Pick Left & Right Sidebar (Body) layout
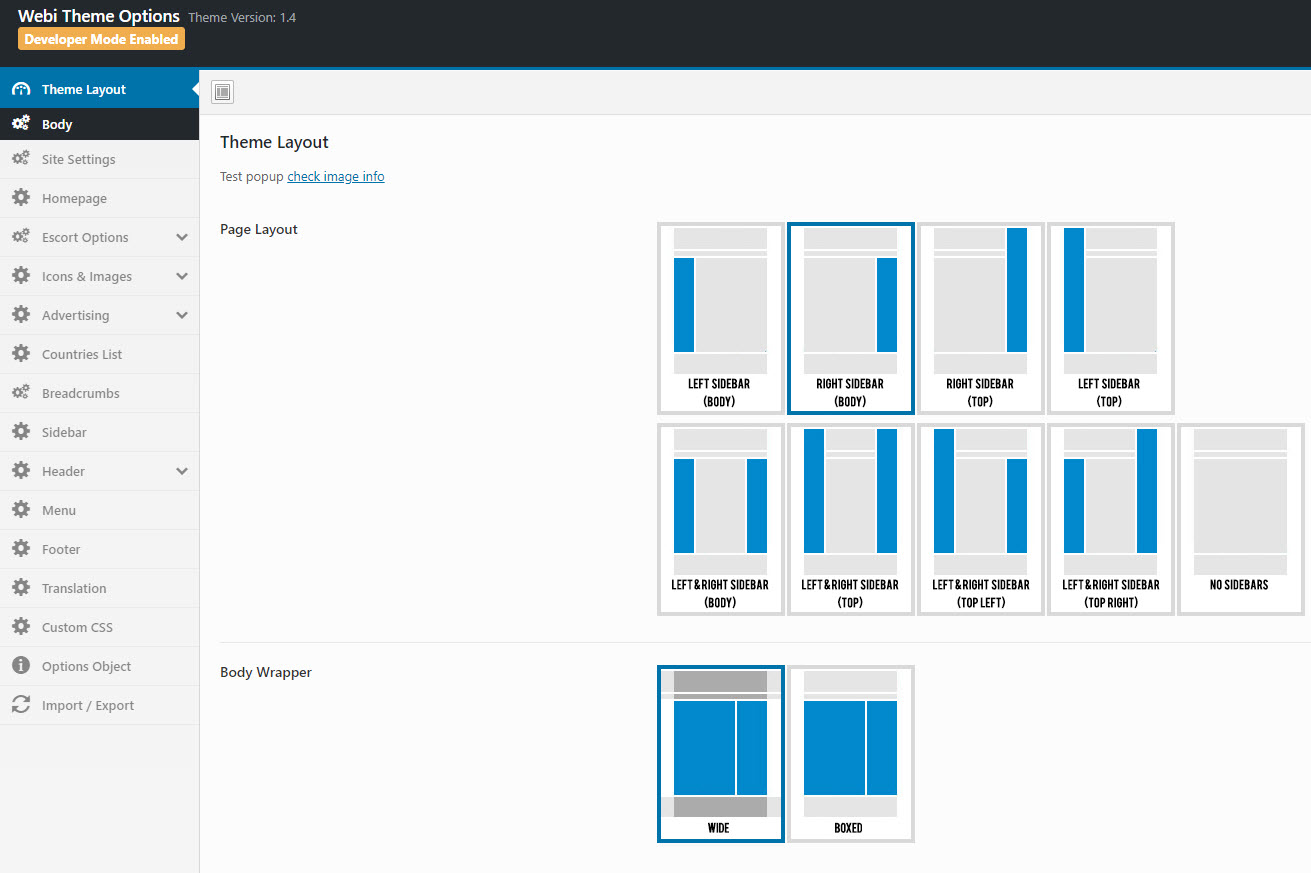The width and height of the screenshot is (1311, 873). 720,519
